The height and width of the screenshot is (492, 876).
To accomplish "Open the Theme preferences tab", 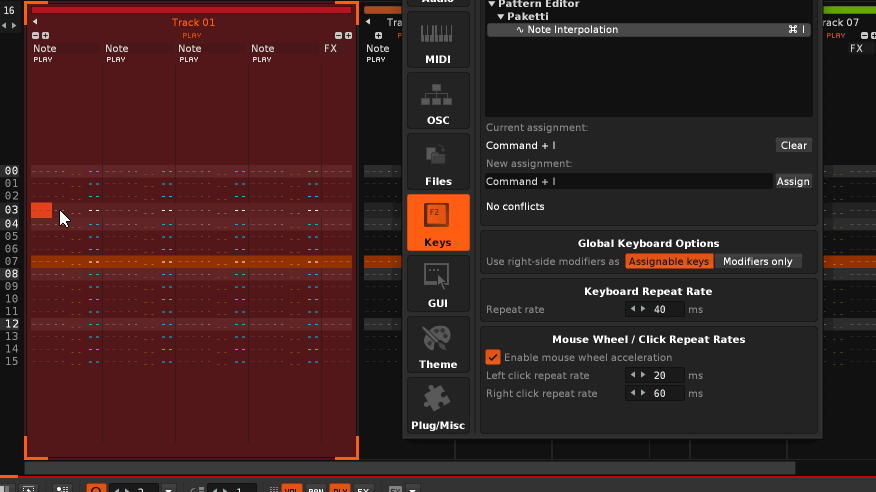I will point(438,346).
